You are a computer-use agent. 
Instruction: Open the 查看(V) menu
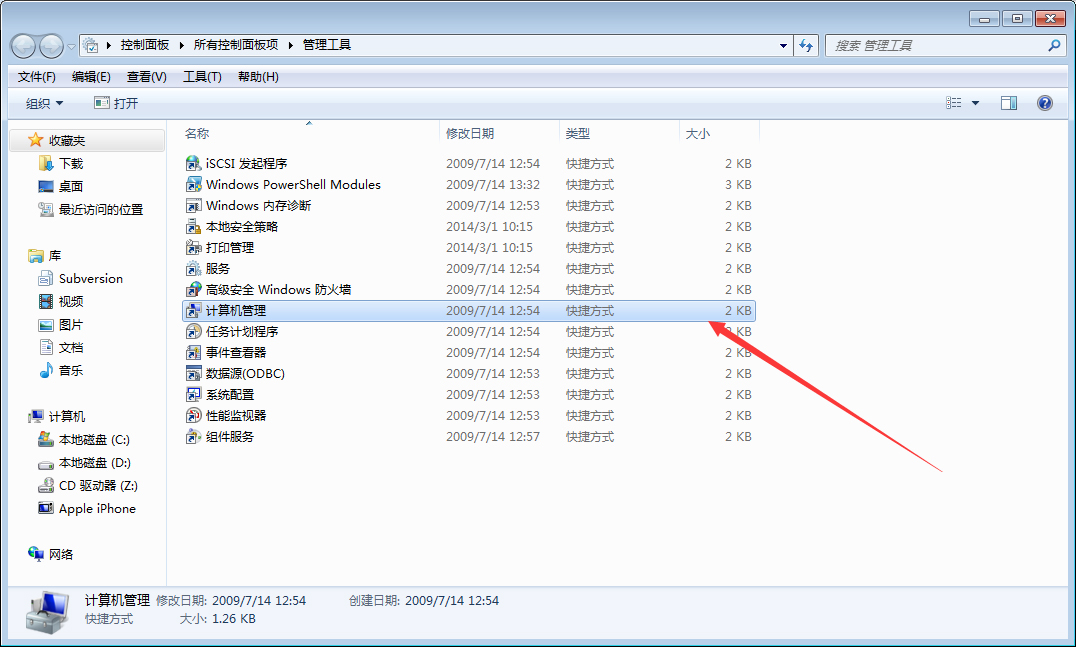pos(146,76)
